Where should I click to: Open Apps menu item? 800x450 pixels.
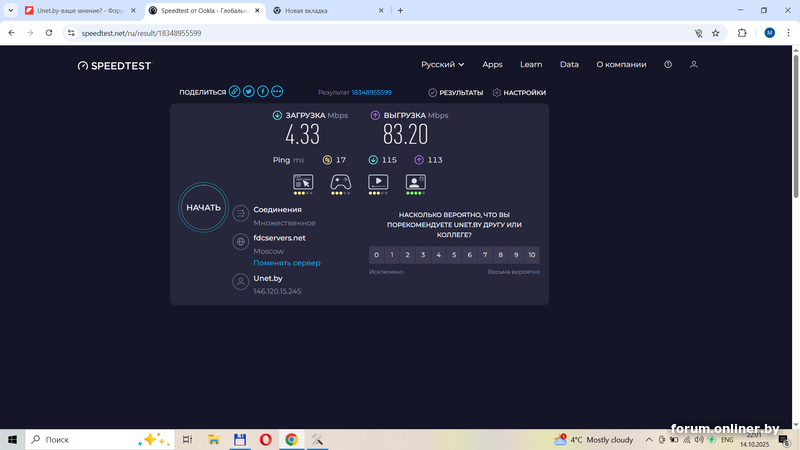(492, 64)
